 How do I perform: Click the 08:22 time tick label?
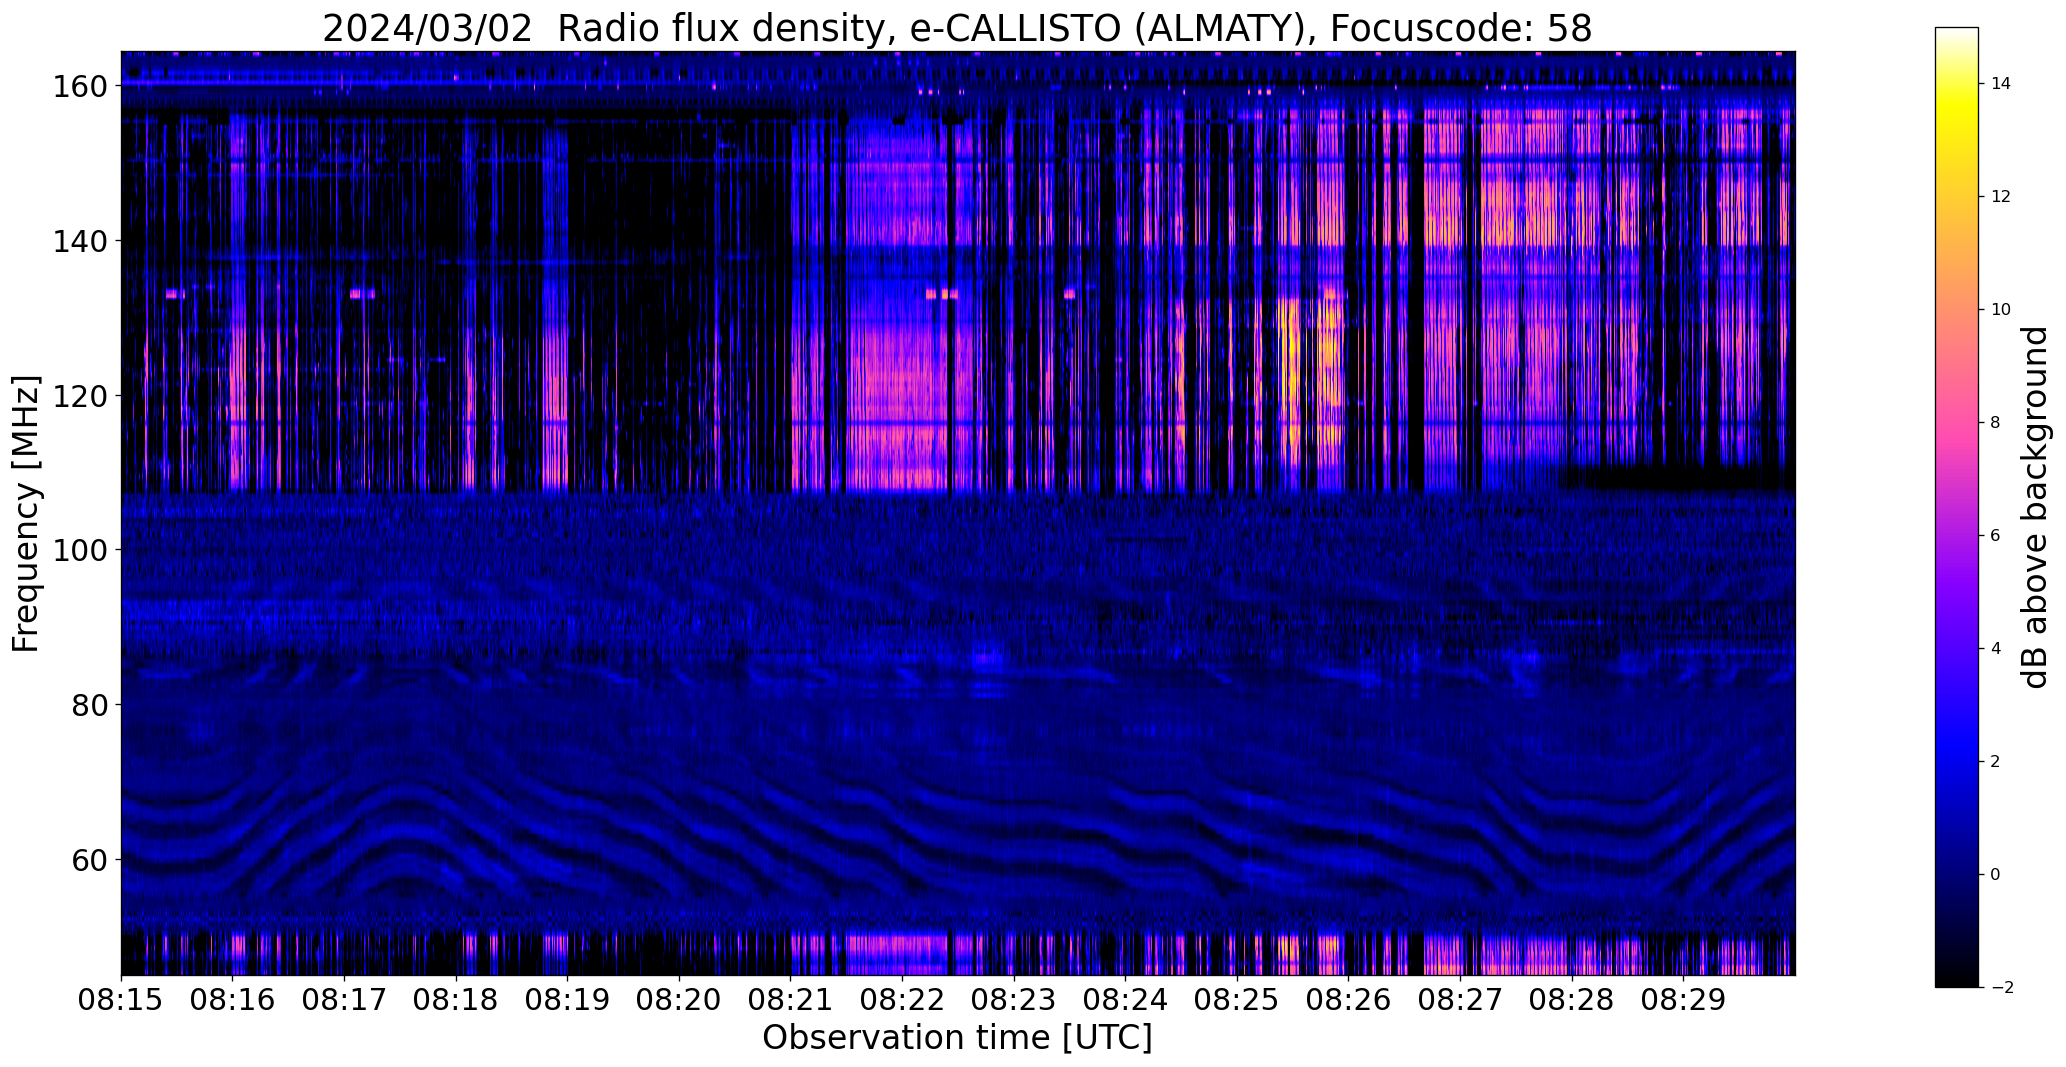(902, 1000)
